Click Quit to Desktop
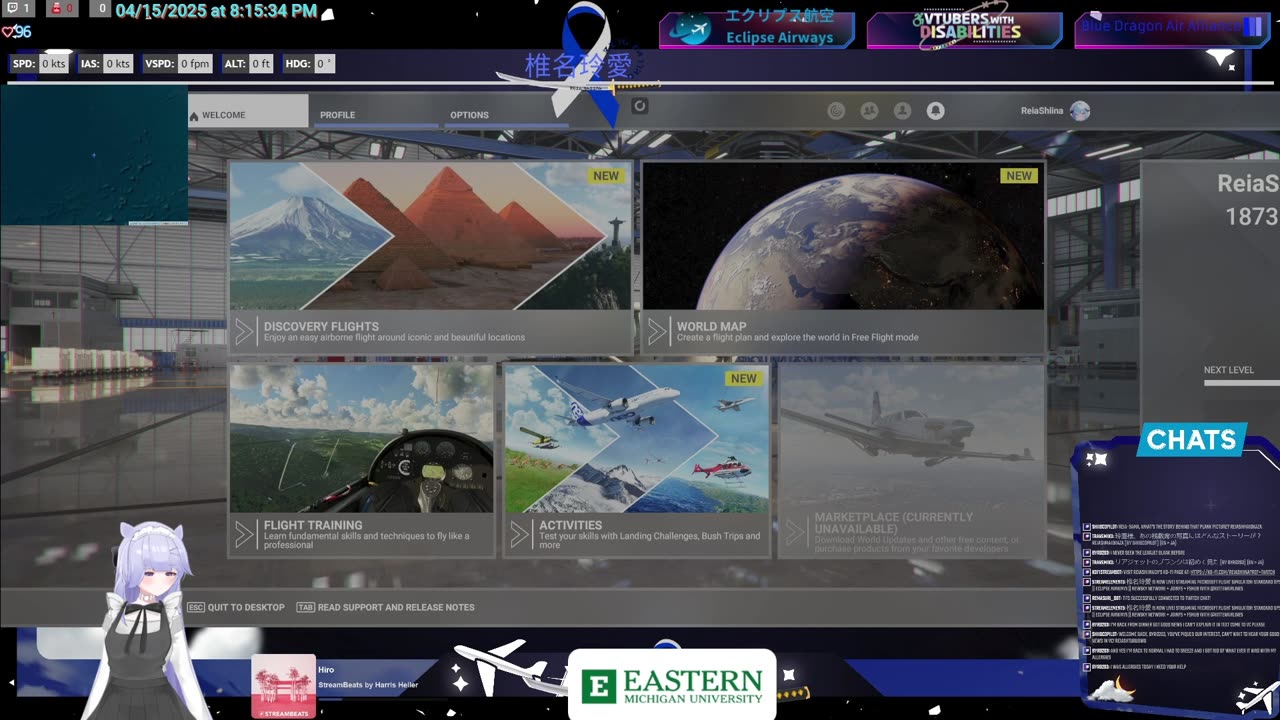The image size is (1280, 720). [x=246, y=607]
